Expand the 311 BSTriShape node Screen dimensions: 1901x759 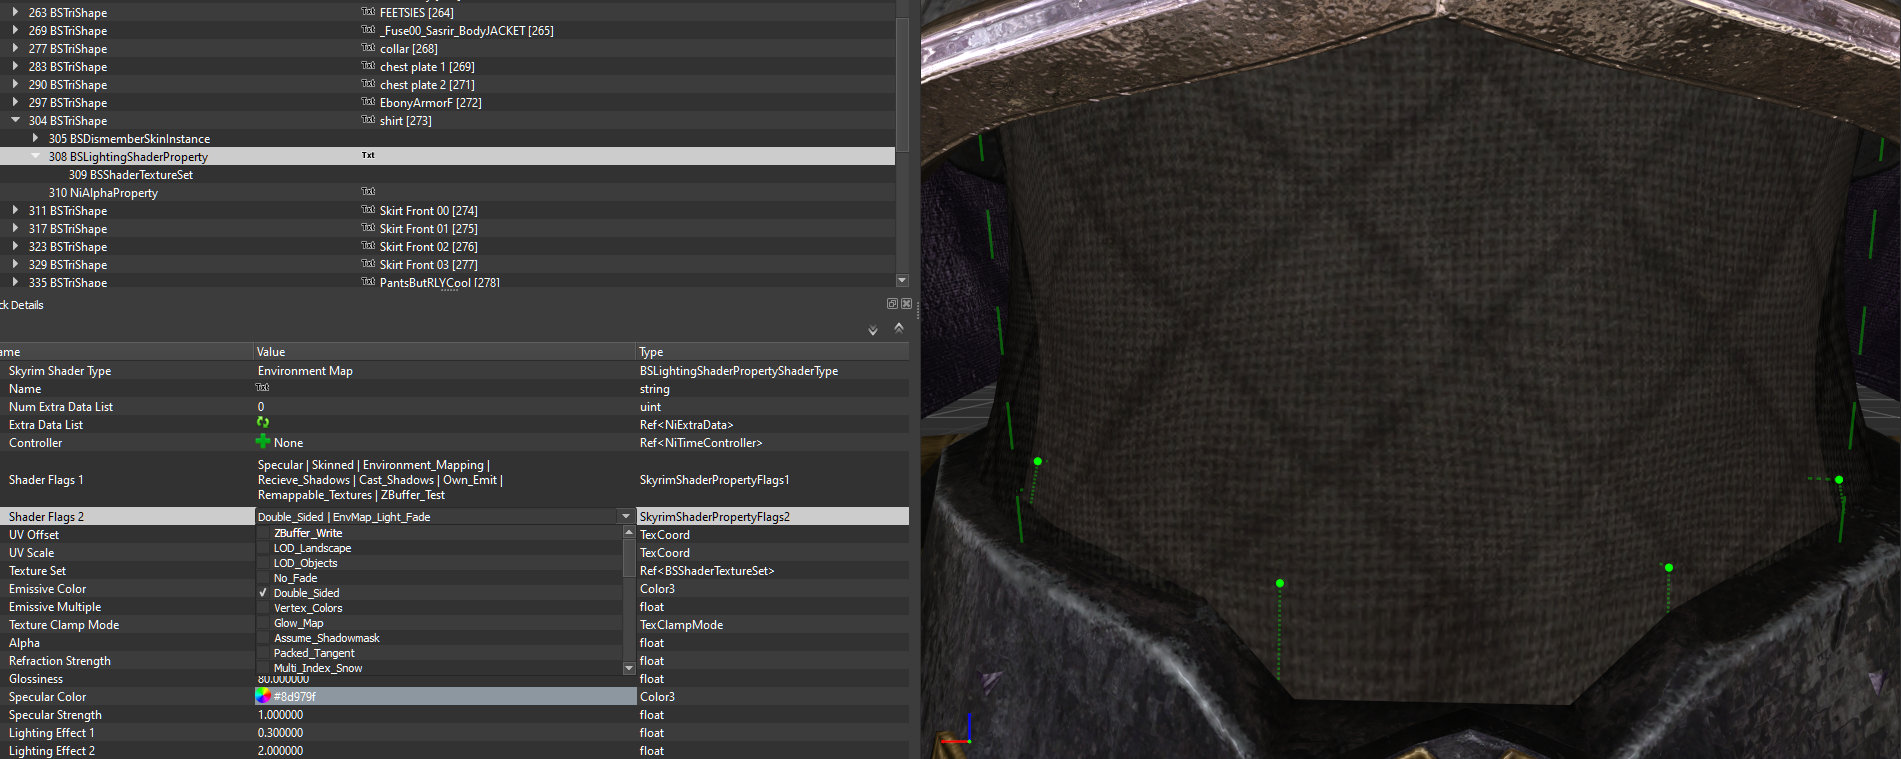(15, 210)
